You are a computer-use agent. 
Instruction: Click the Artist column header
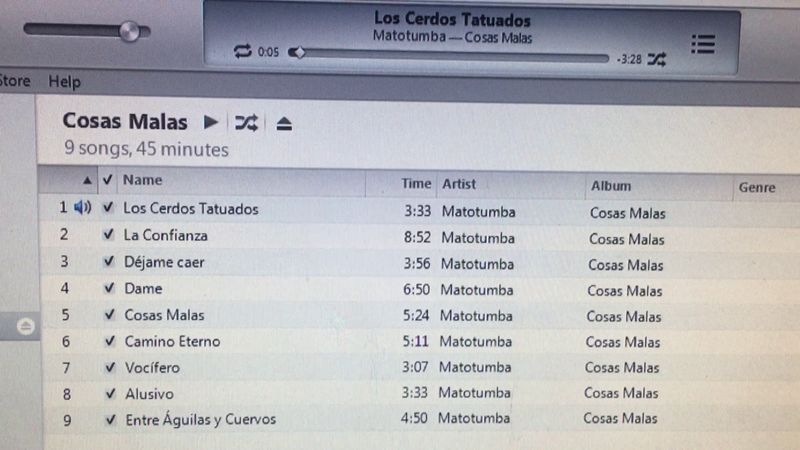459,184
